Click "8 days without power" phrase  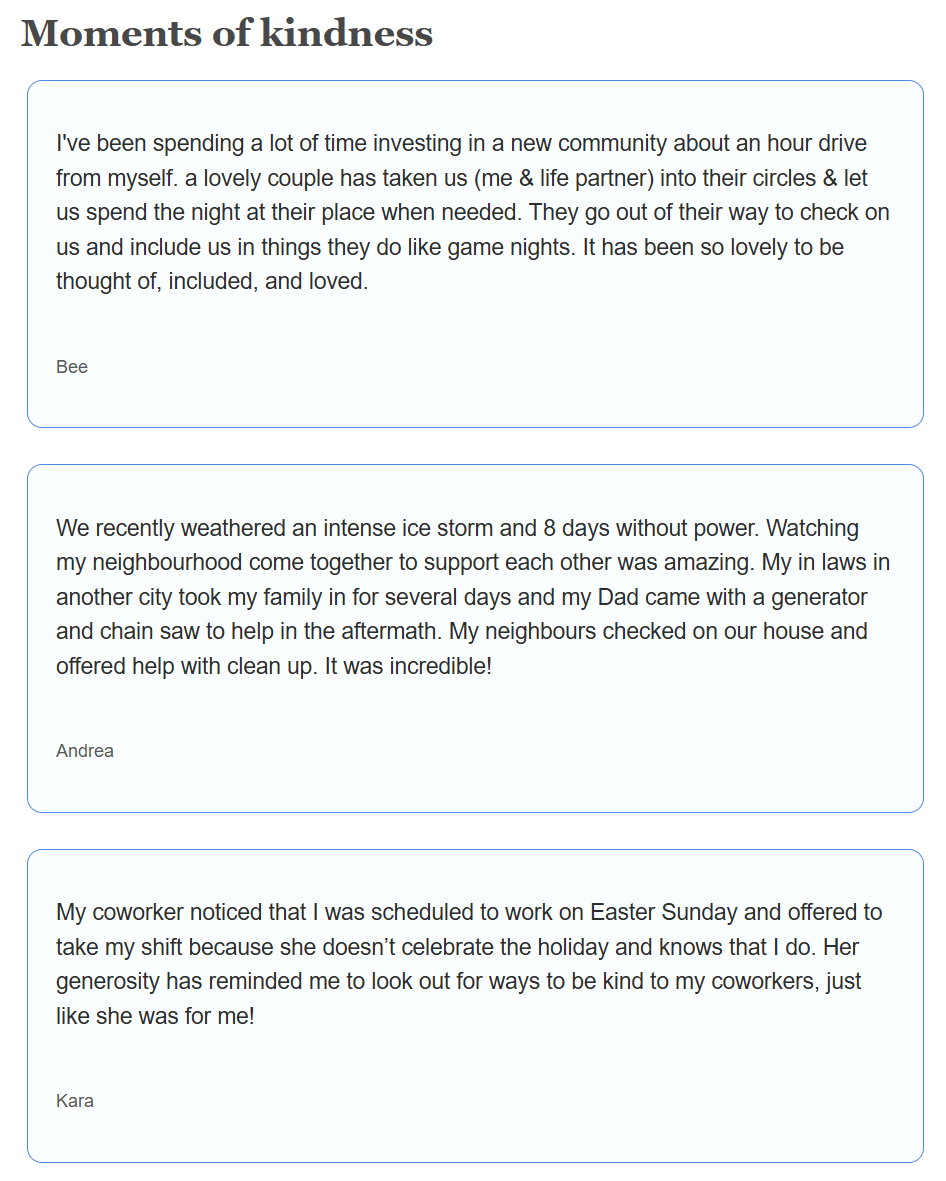[x=651, y=527]
